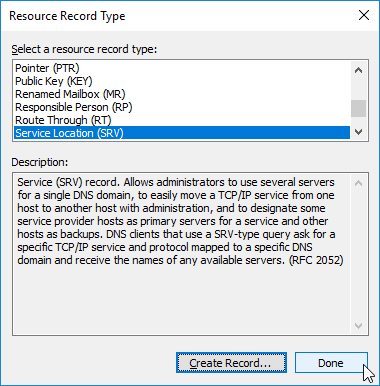Select Service Location (SRV) row
380x386 pixels.
coord(182,133)
